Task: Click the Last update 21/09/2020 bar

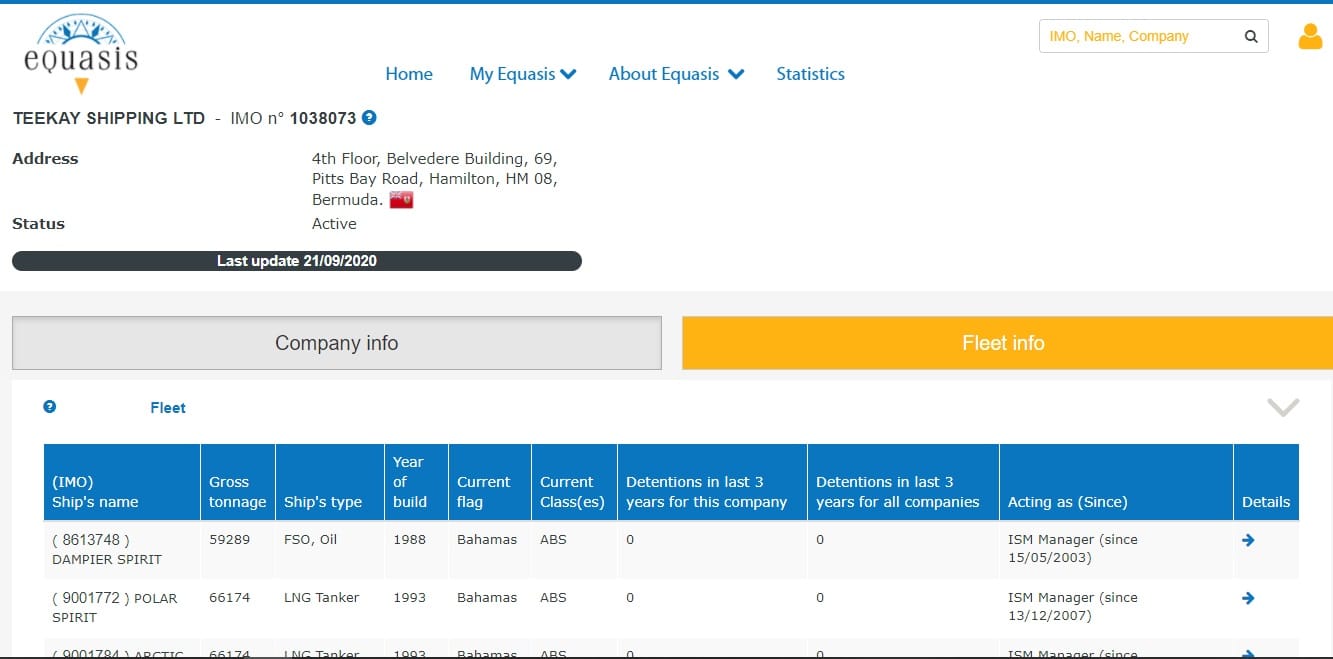Action: point(296,261)
